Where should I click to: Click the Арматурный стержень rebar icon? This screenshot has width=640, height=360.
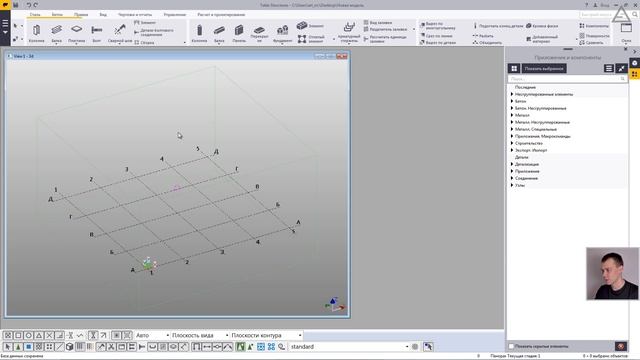[349, 28]
